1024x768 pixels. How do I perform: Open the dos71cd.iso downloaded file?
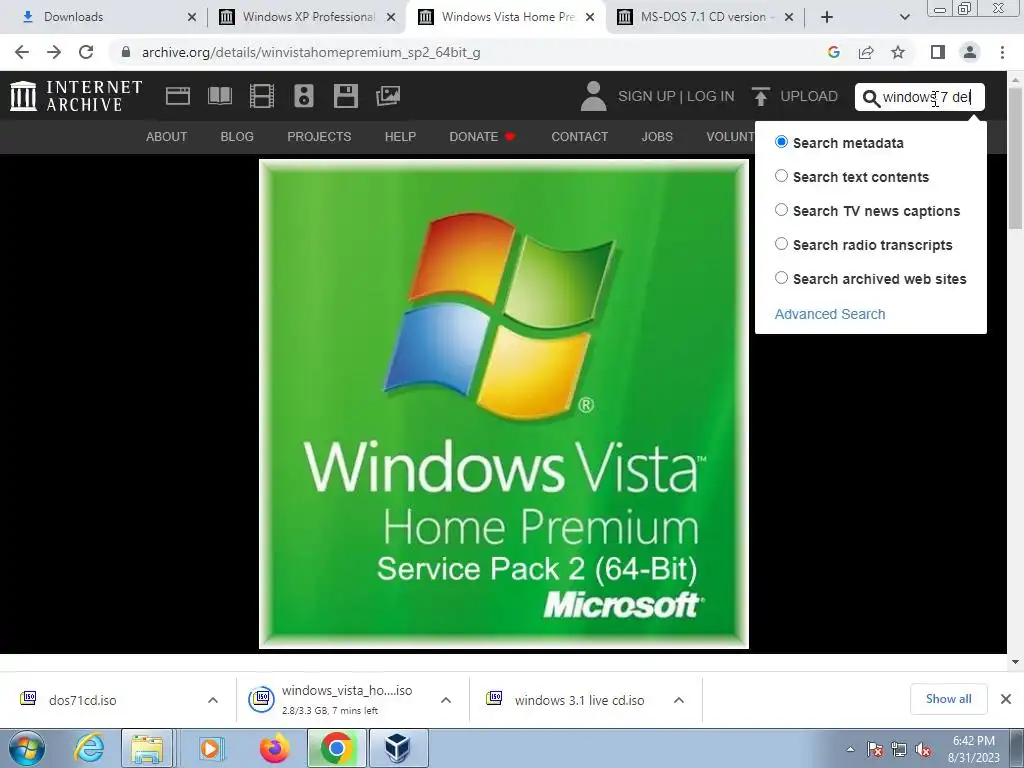83,700
